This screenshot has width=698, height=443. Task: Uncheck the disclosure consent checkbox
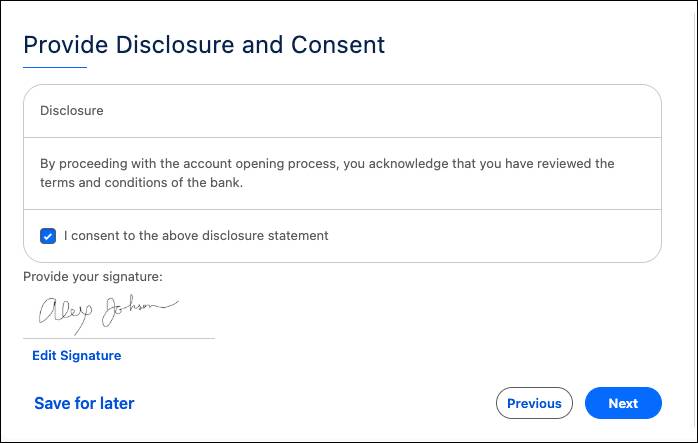click(48, 236)
